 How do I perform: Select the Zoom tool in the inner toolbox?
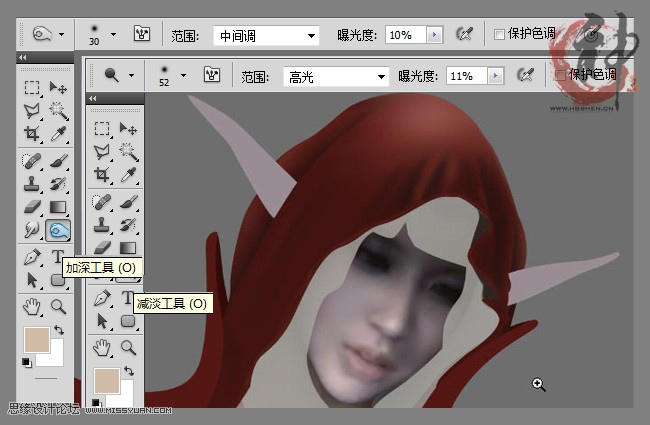(x=128, y=347)
